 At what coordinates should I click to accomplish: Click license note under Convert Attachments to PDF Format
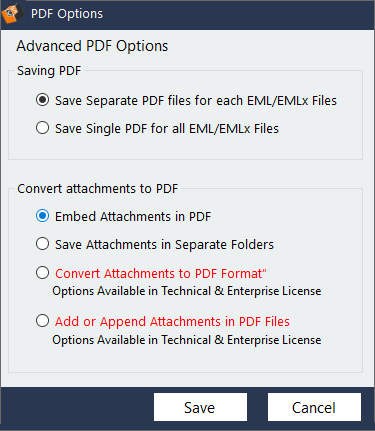187,291
